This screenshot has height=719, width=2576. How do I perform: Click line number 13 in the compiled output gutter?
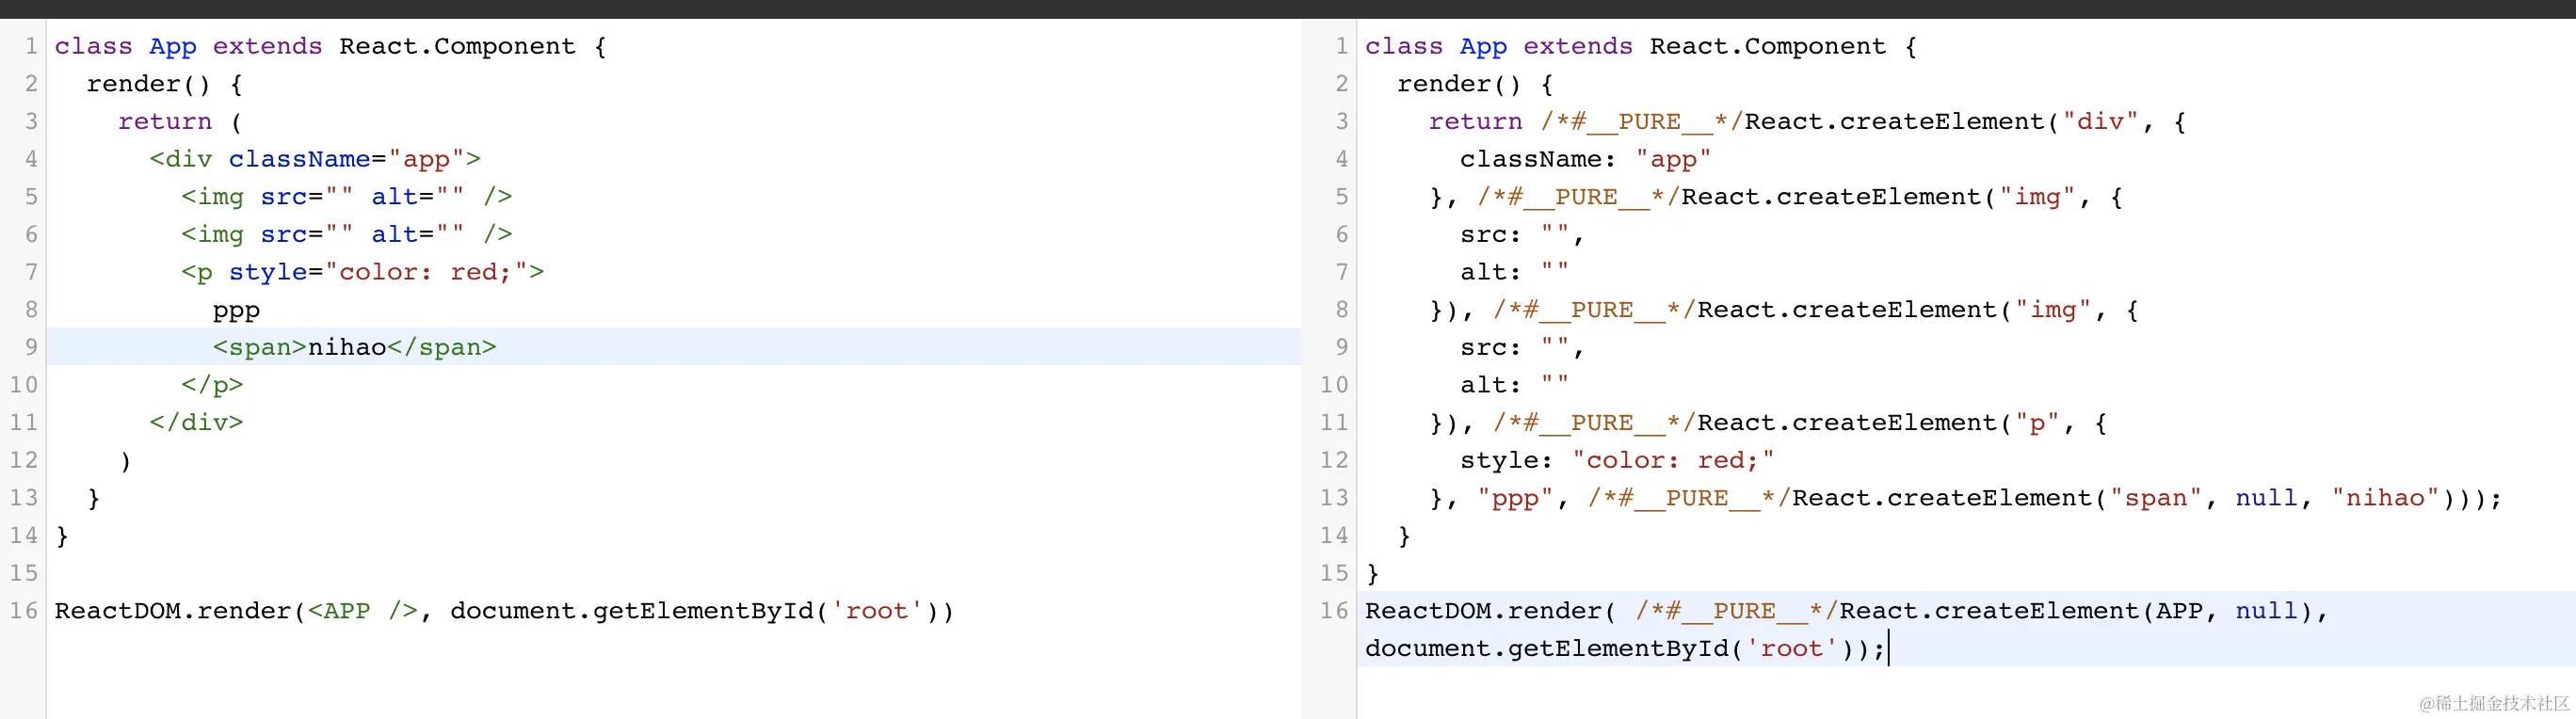coord(1334,498)
